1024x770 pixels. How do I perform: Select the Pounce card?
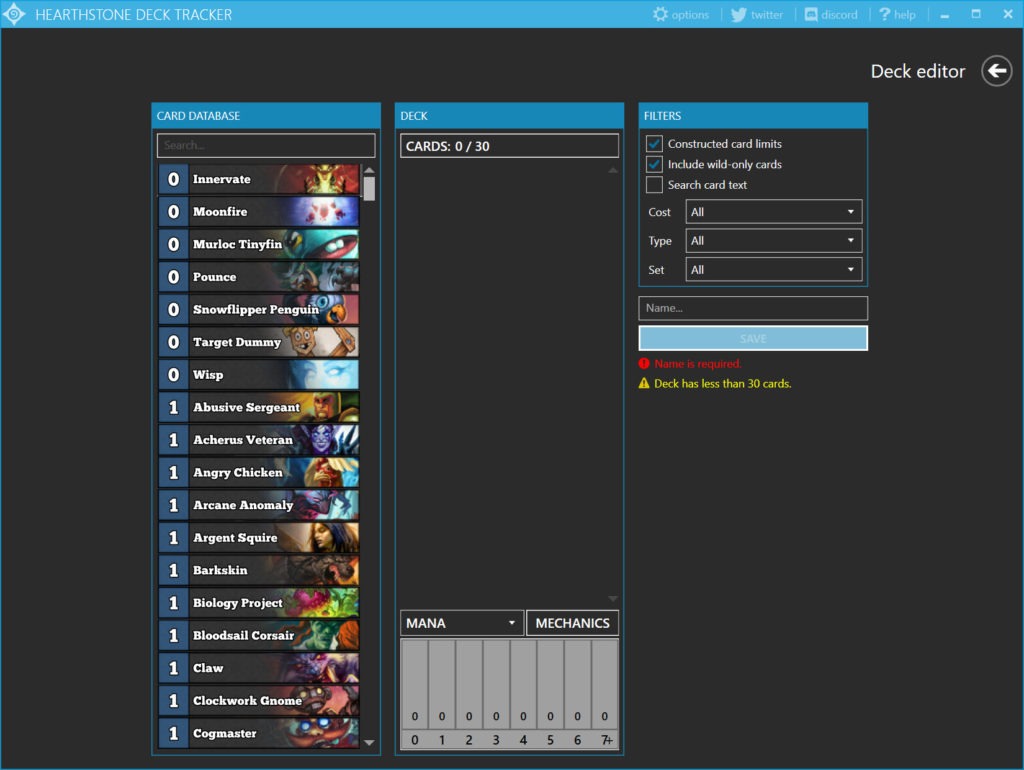(x=259, y=277)
